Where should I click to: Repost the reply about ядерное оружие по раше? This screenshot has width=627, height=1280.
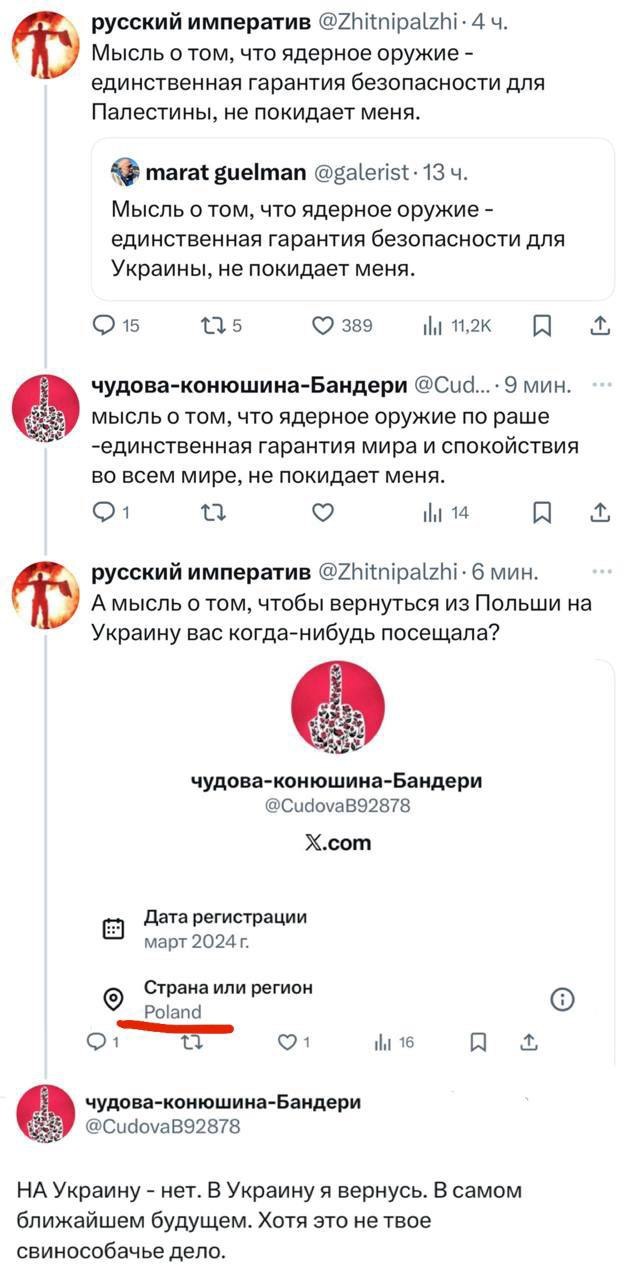pyautogui.click(x=211, y=513)
